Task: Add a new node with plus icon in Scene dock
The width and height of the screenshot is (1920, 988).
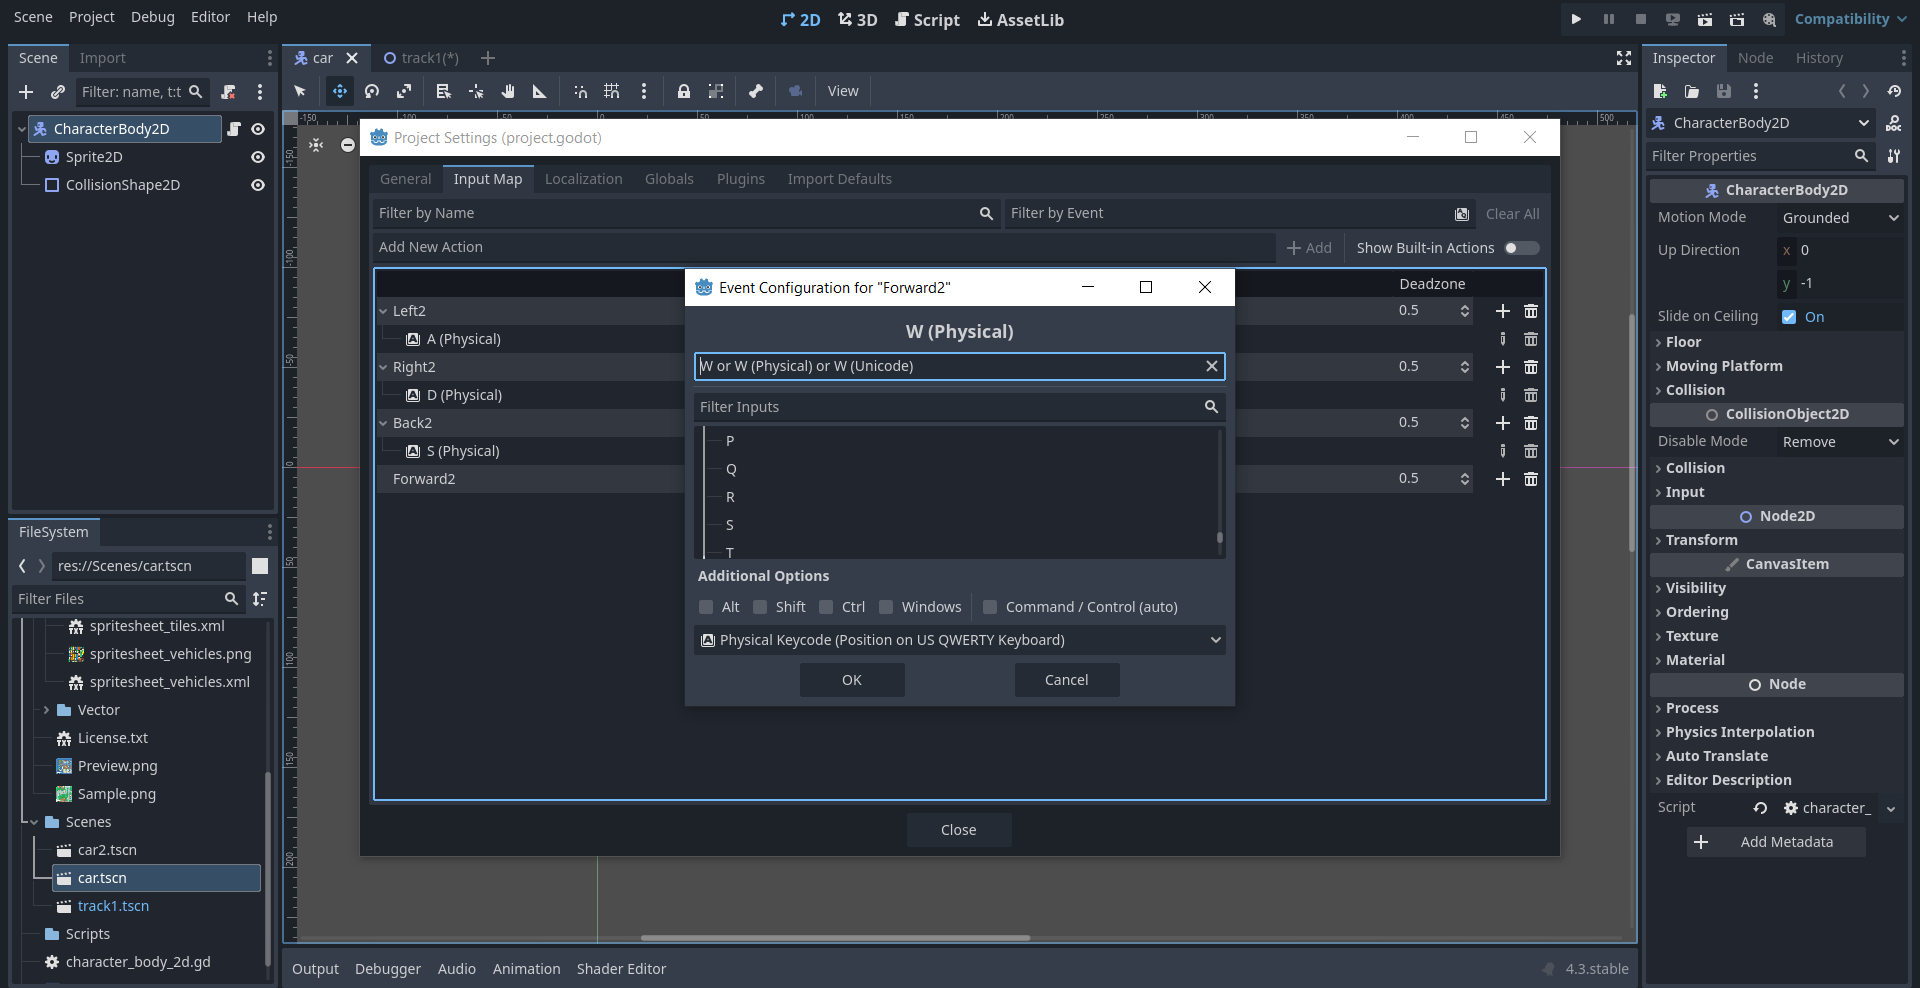Action: [x=26, y=92]
